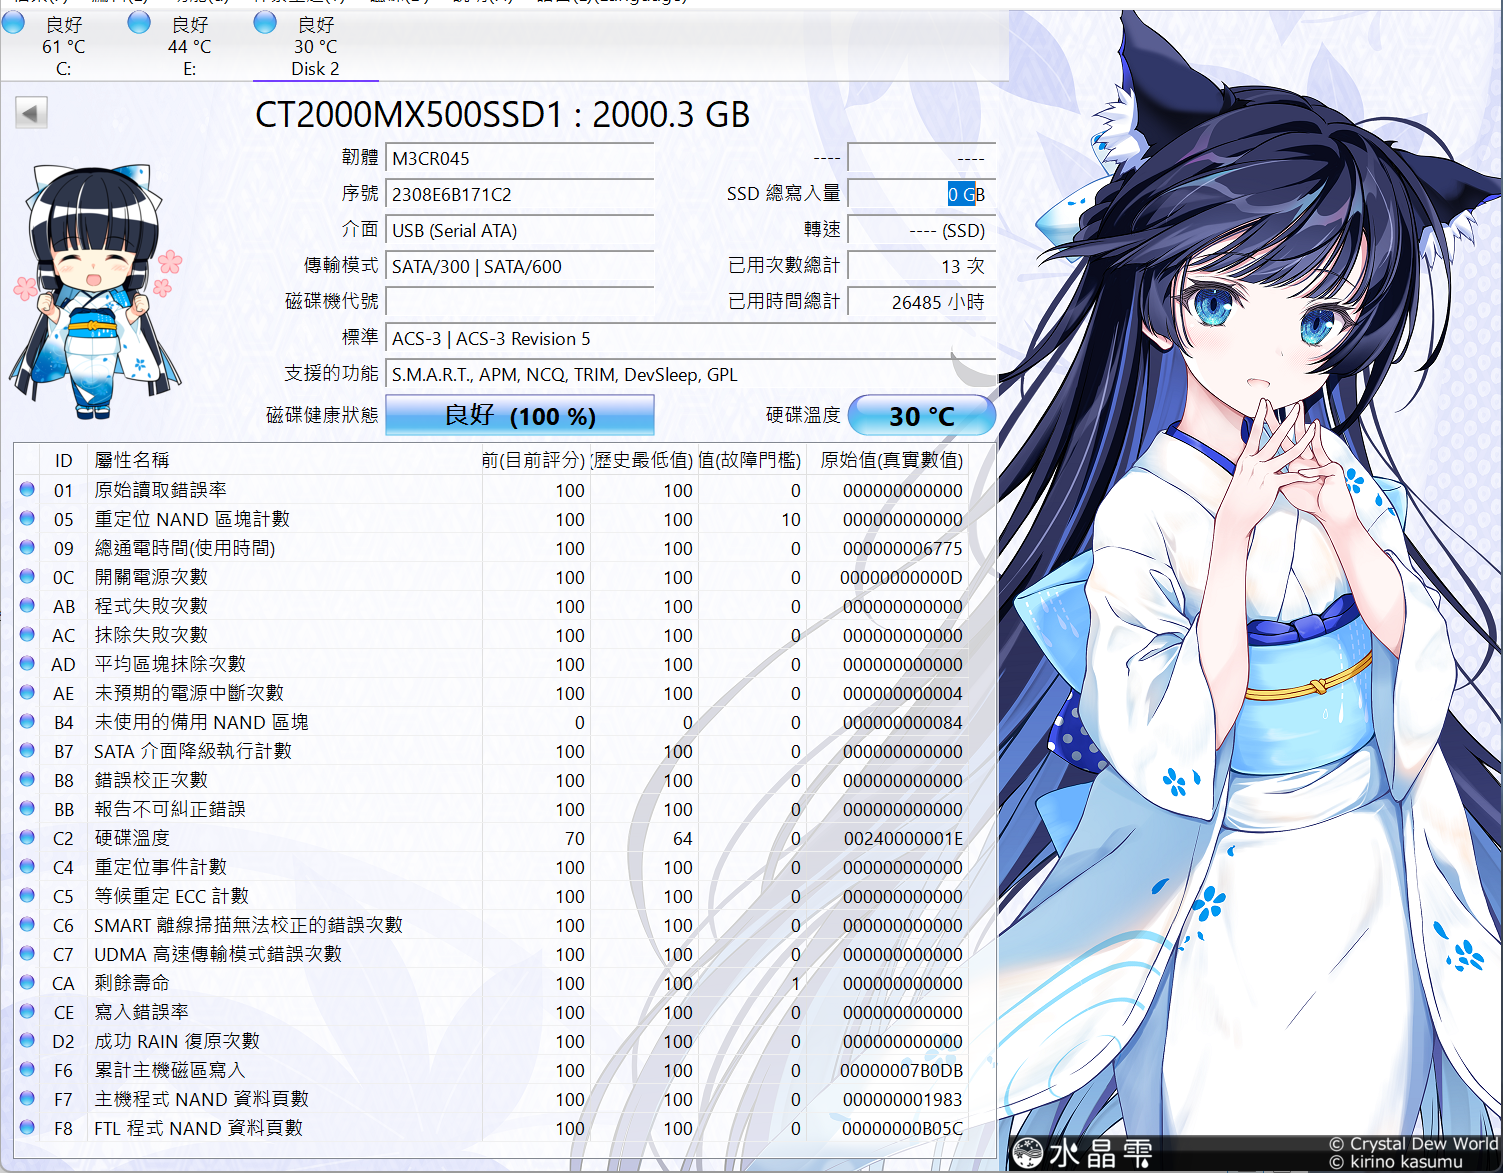
Task: Click the empty 磁碟機代號 field
Action: tap(520, 302)
